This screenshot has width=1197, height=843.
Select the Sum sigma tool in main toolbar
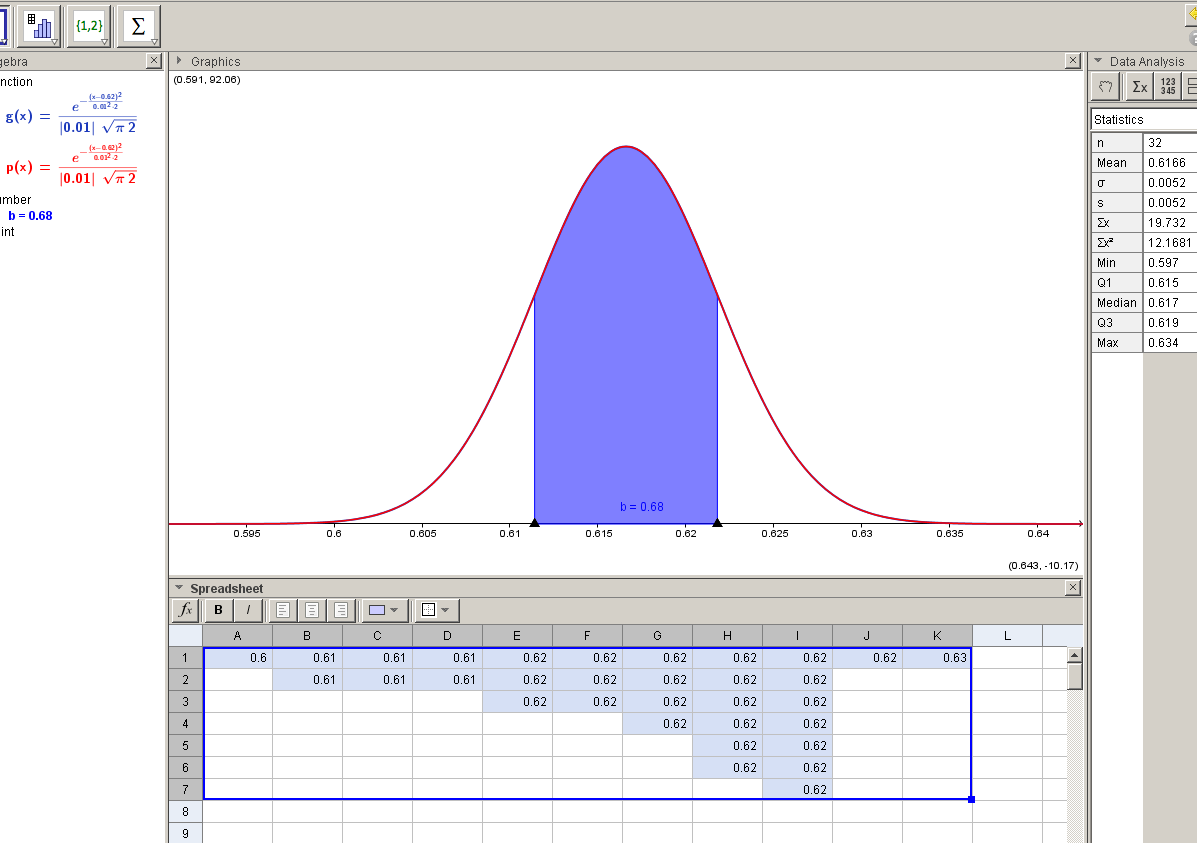(x=138, y=27)
